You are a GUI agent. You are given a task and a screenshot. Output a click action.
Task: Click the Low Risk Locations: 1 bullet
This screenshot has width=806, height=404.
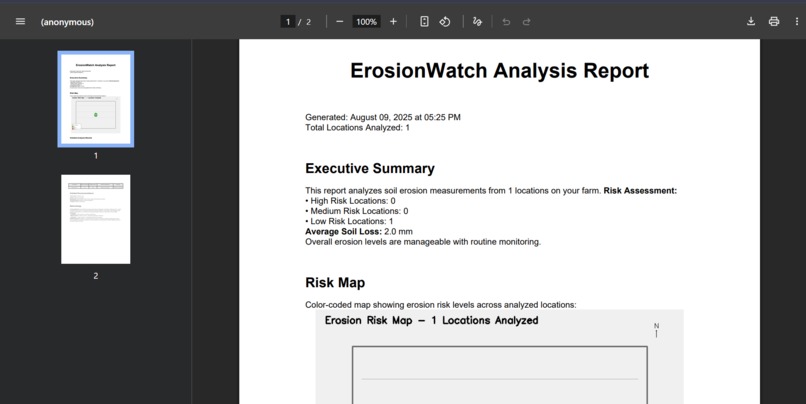pyautogui.click(x=350, y=221)
